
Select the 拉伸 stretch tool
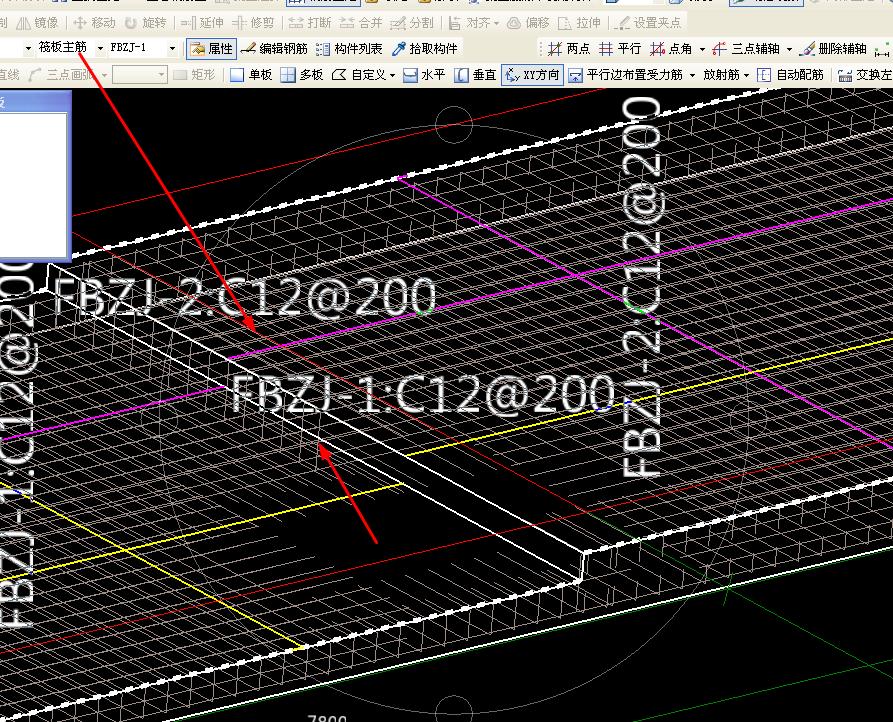click(580, 23)
